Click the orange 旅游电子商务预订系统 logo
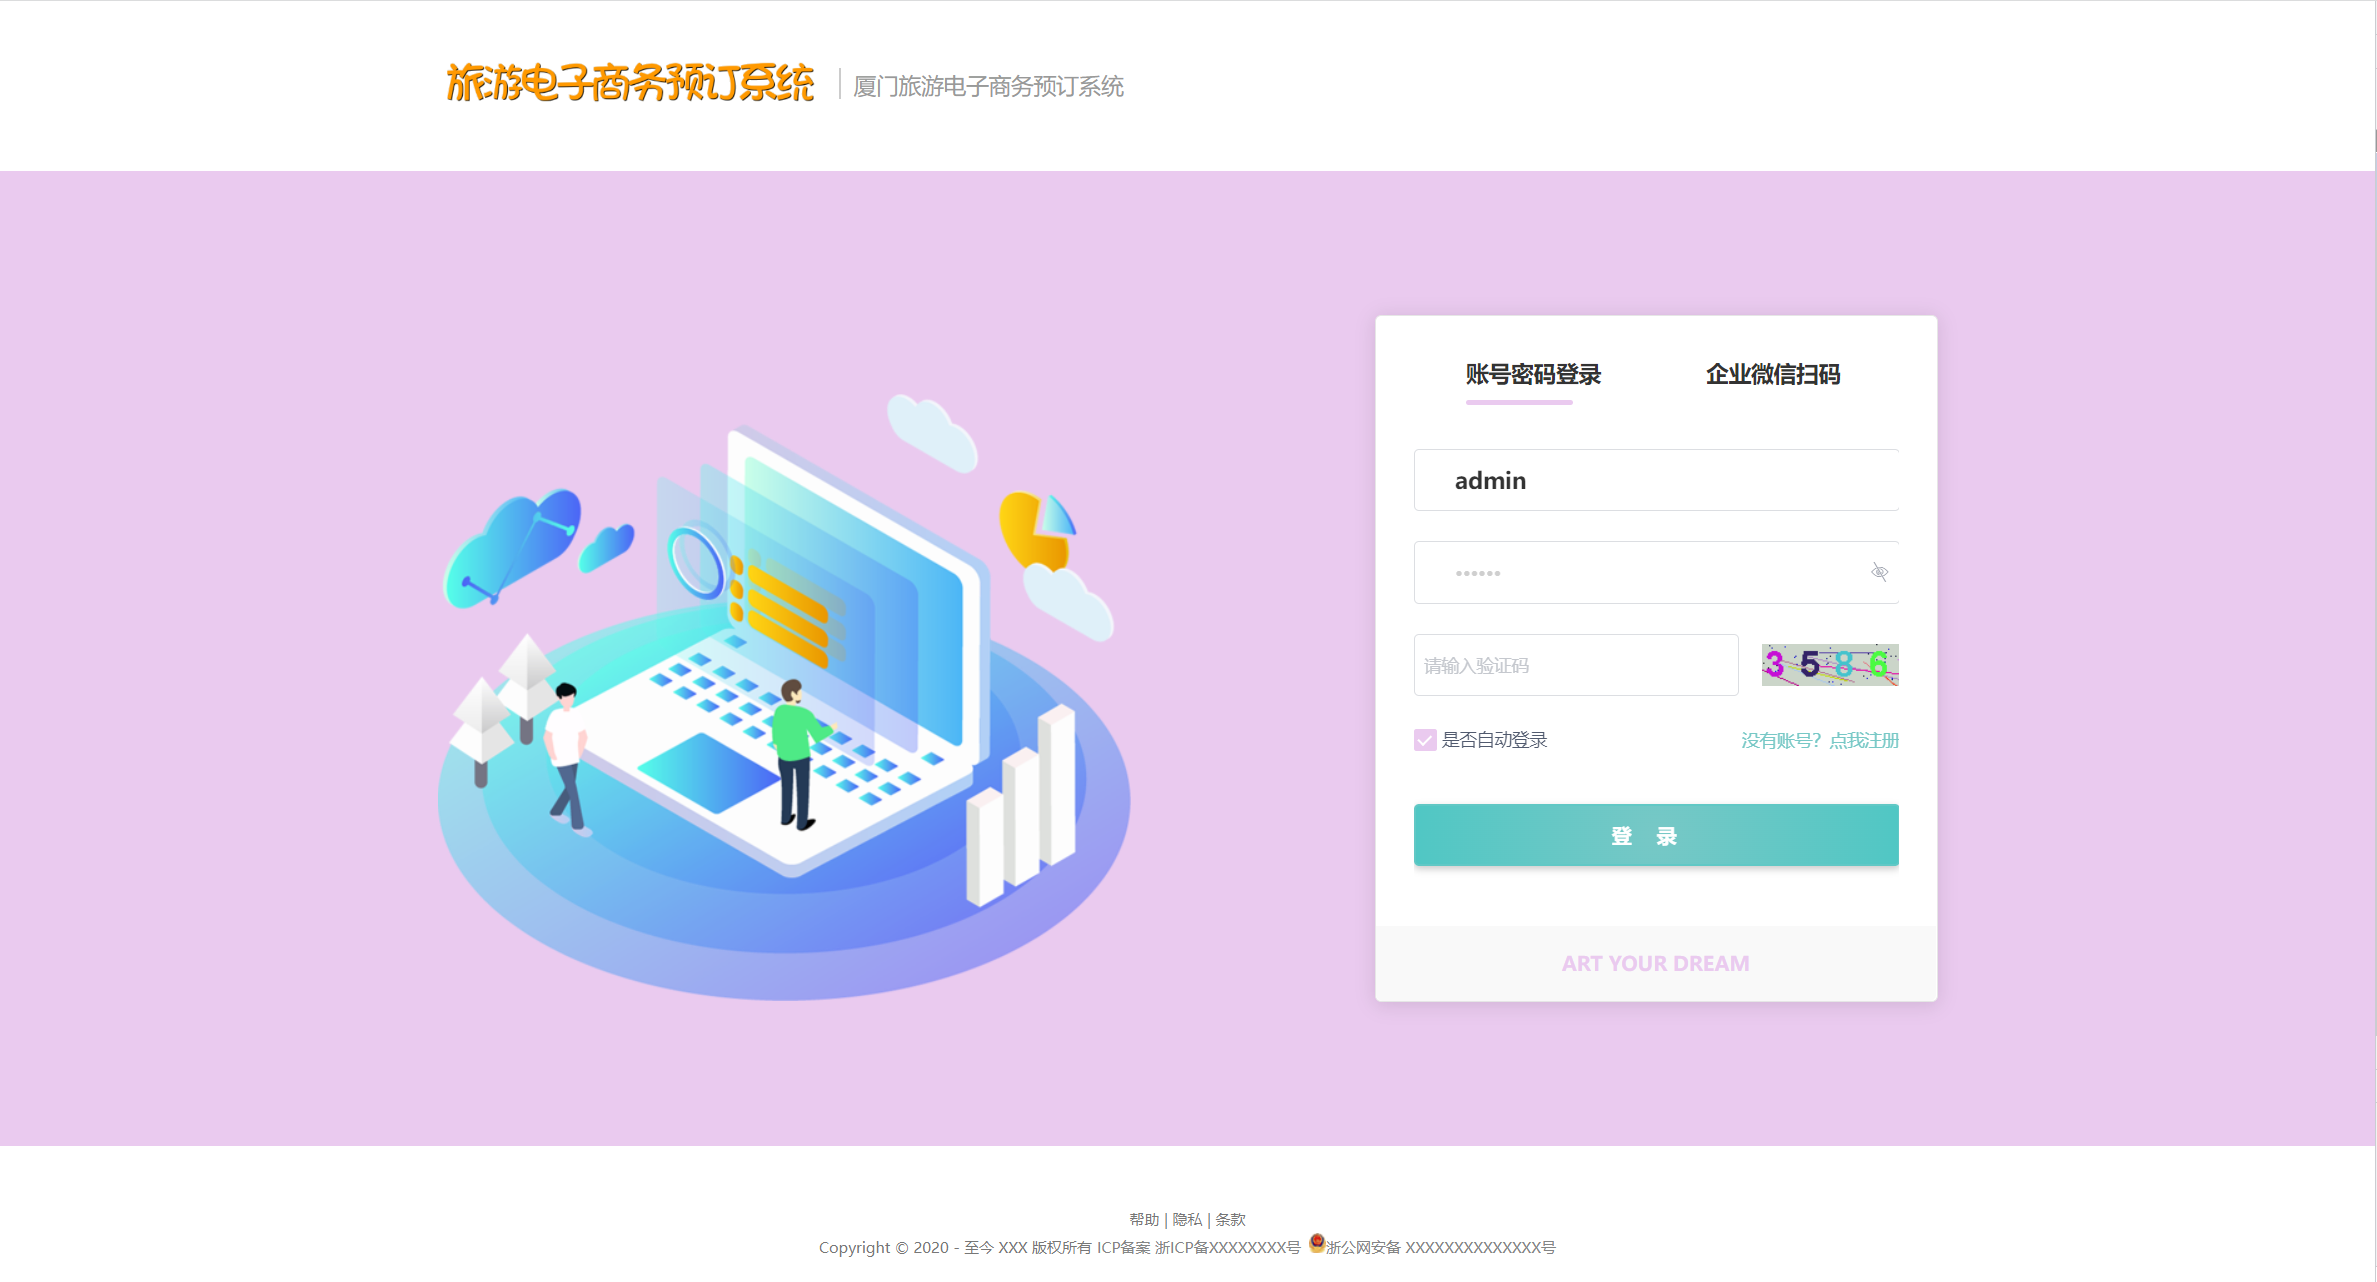Image resolution: width=2377 pixels, height=1282 pixels. [630, 83]
